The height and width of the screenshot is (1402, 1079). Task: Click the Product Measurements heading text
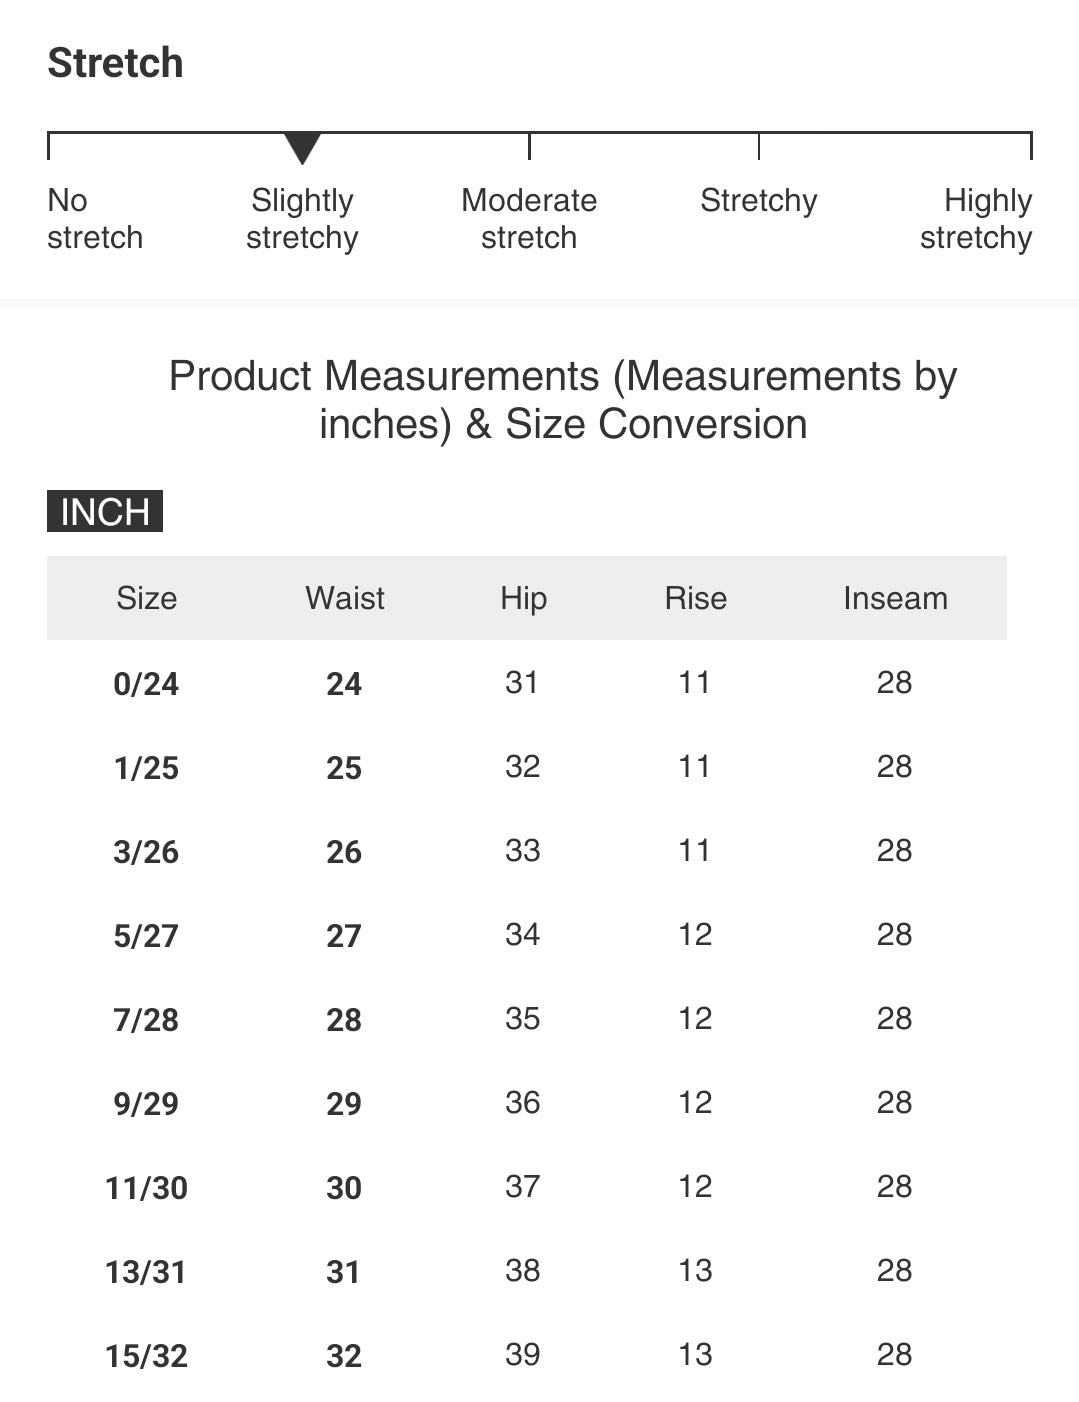[563, 400]
